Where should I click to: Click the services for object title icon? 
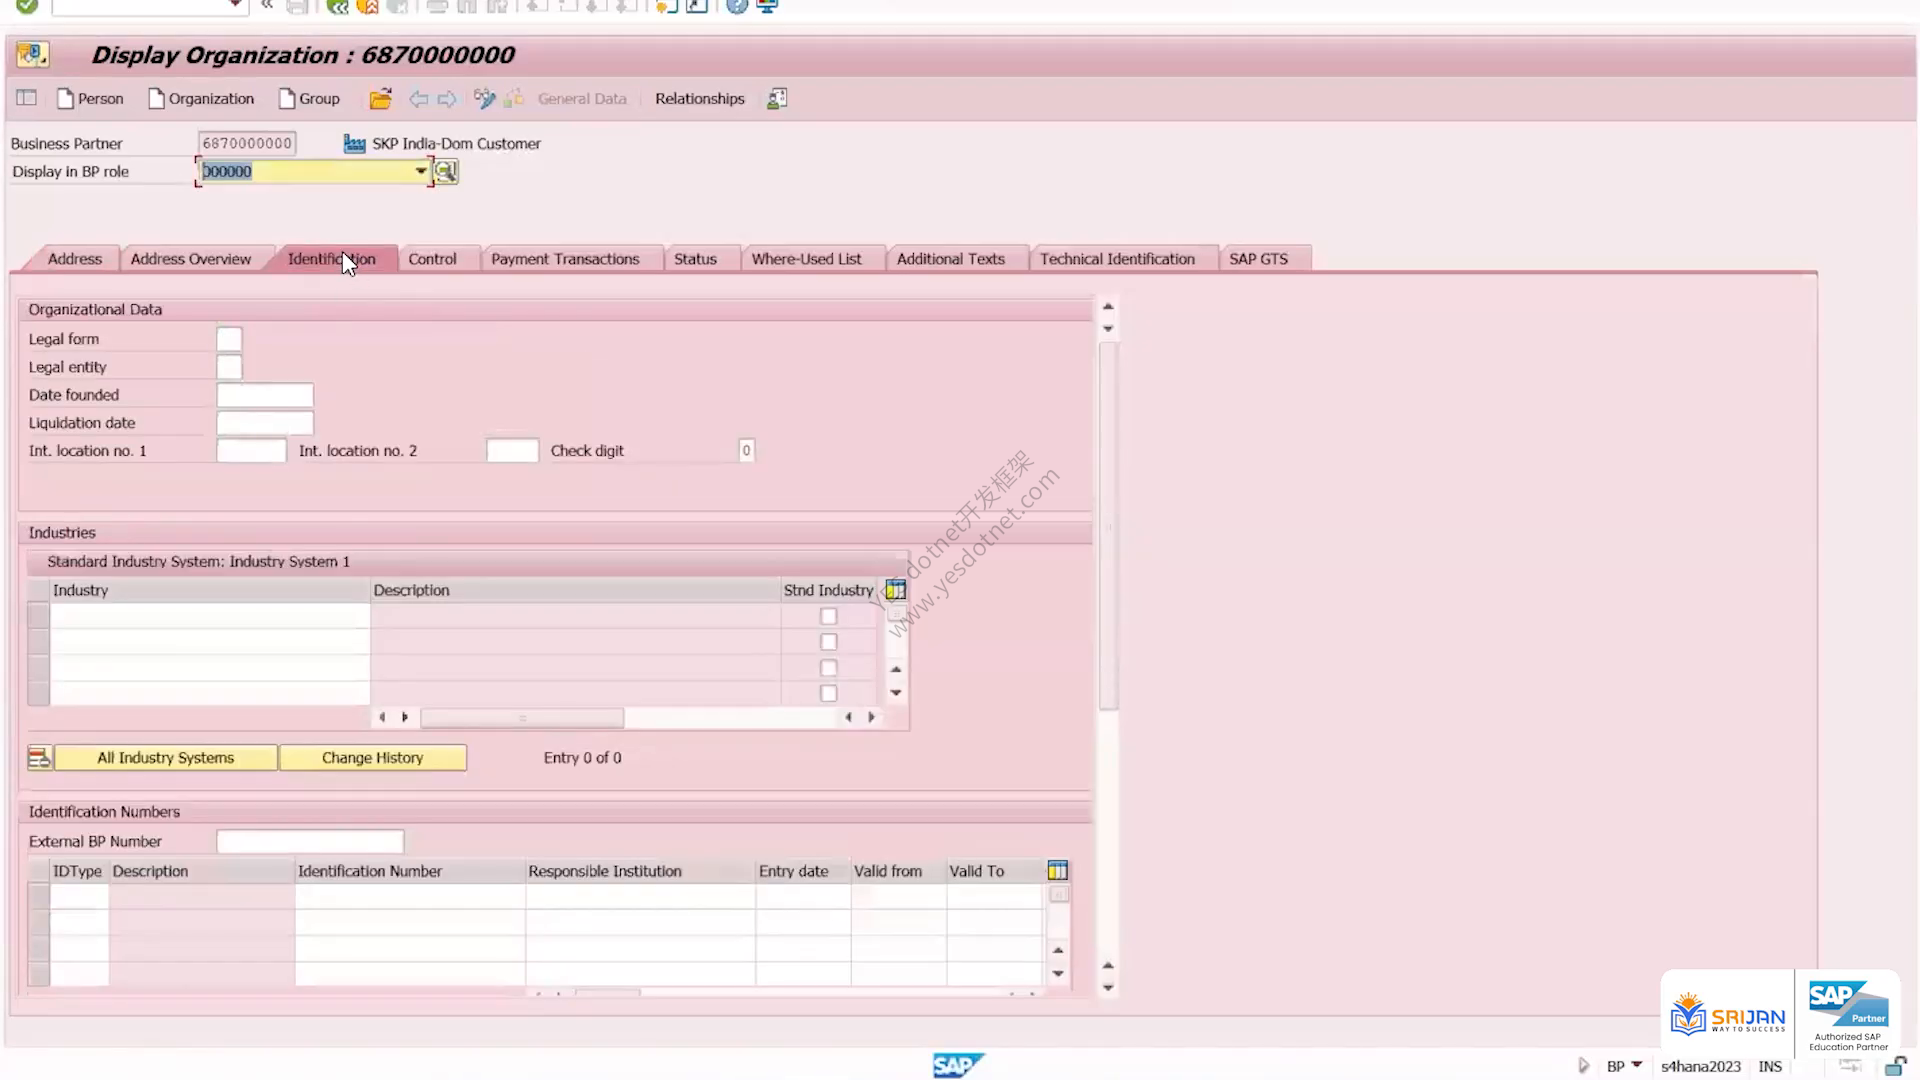point(32,55)
